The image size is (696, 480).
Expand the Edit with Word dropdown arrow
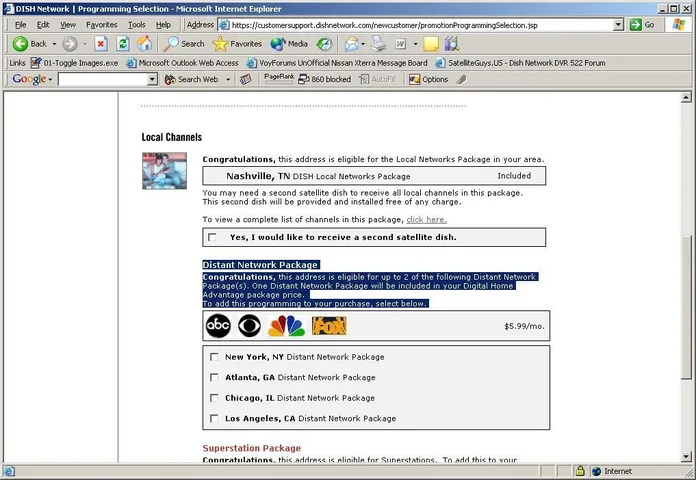click(x=415, y=44)
